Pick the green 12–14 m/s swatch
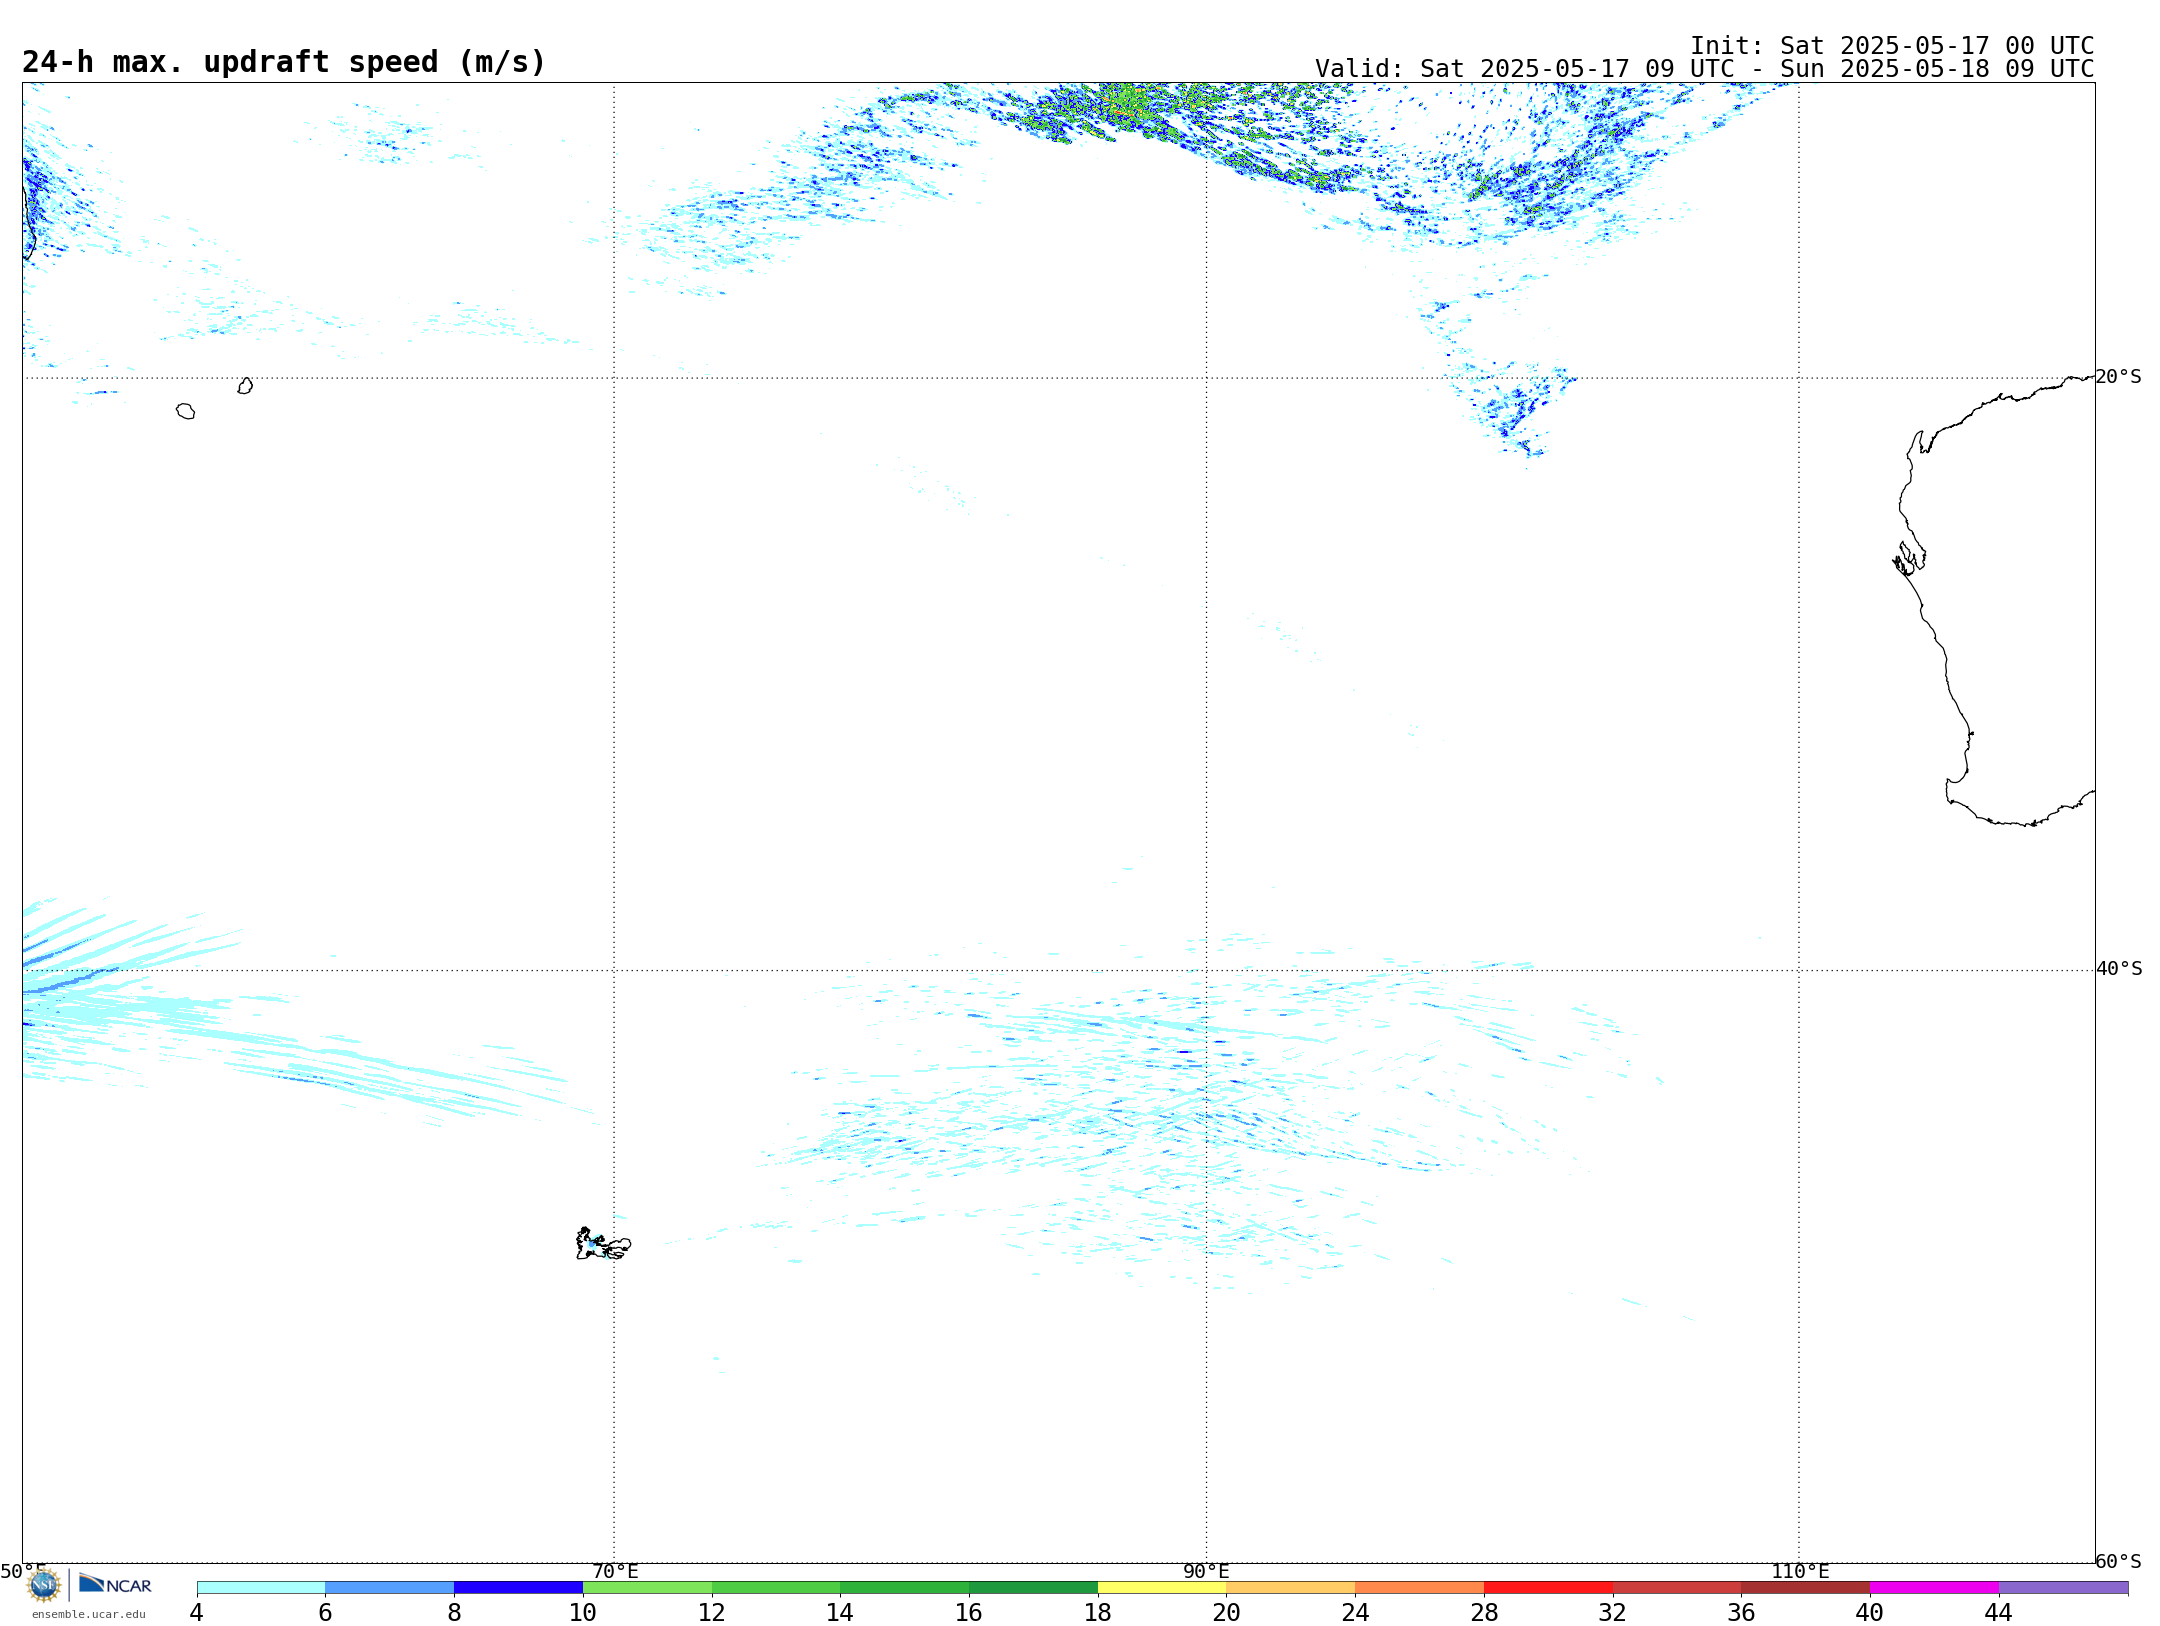2160x1626 pixels. (776, 1587)
